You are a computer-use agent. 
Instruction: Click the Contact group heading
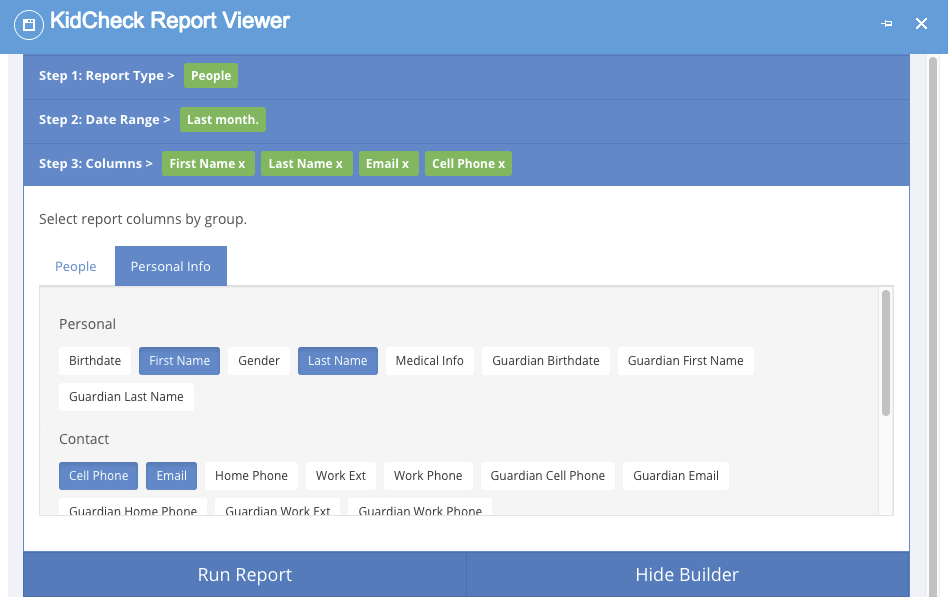[x=84, y=439]
